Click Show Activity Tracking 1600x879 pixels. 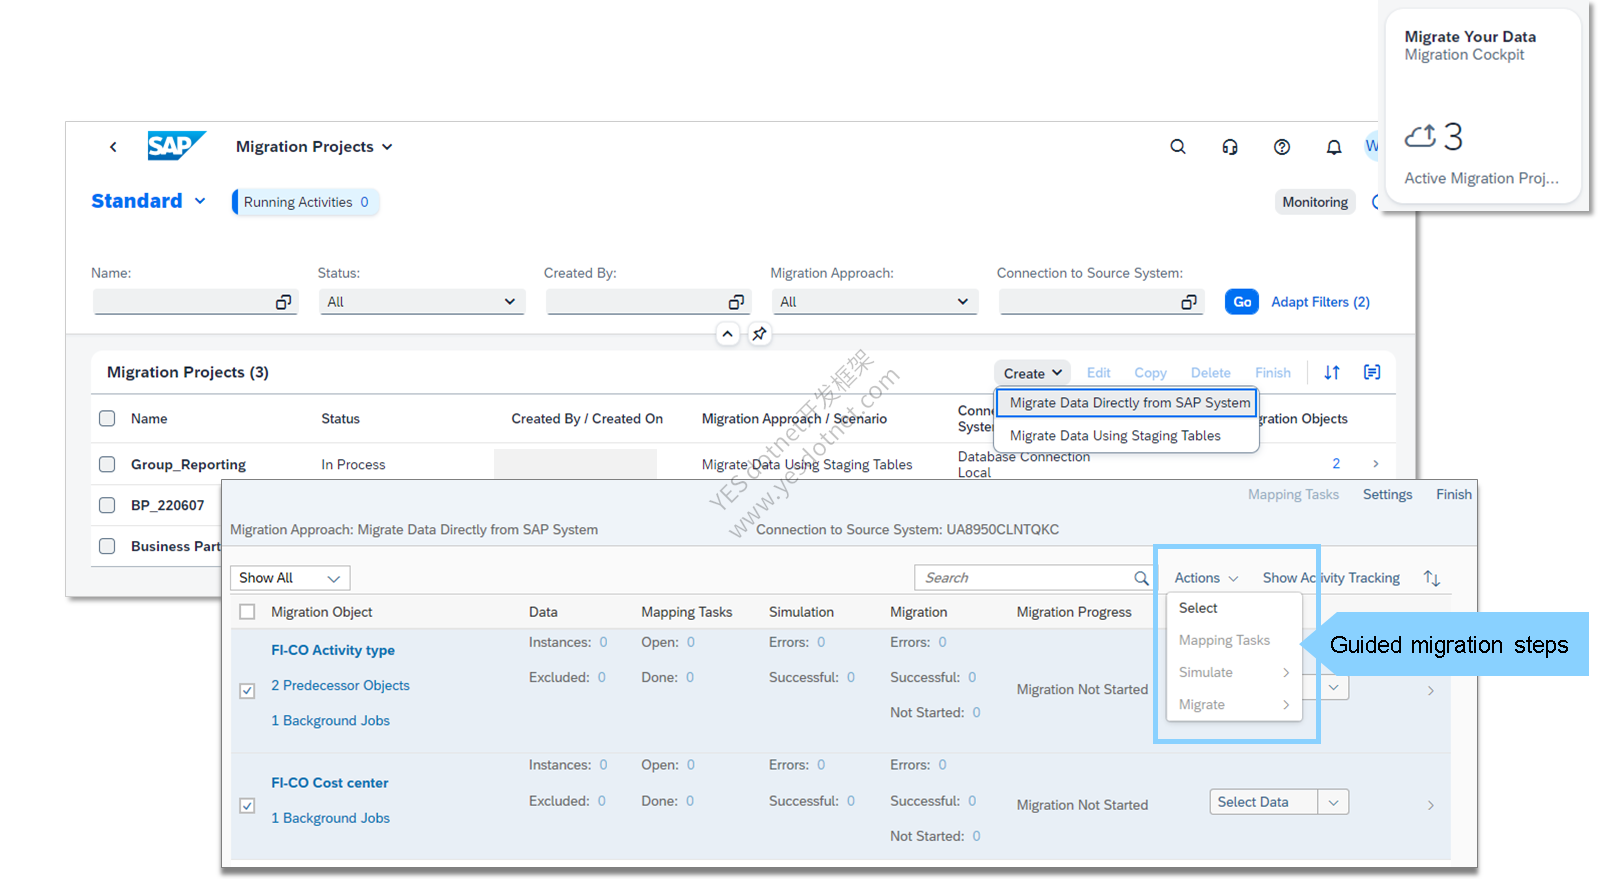[1331, 578]
